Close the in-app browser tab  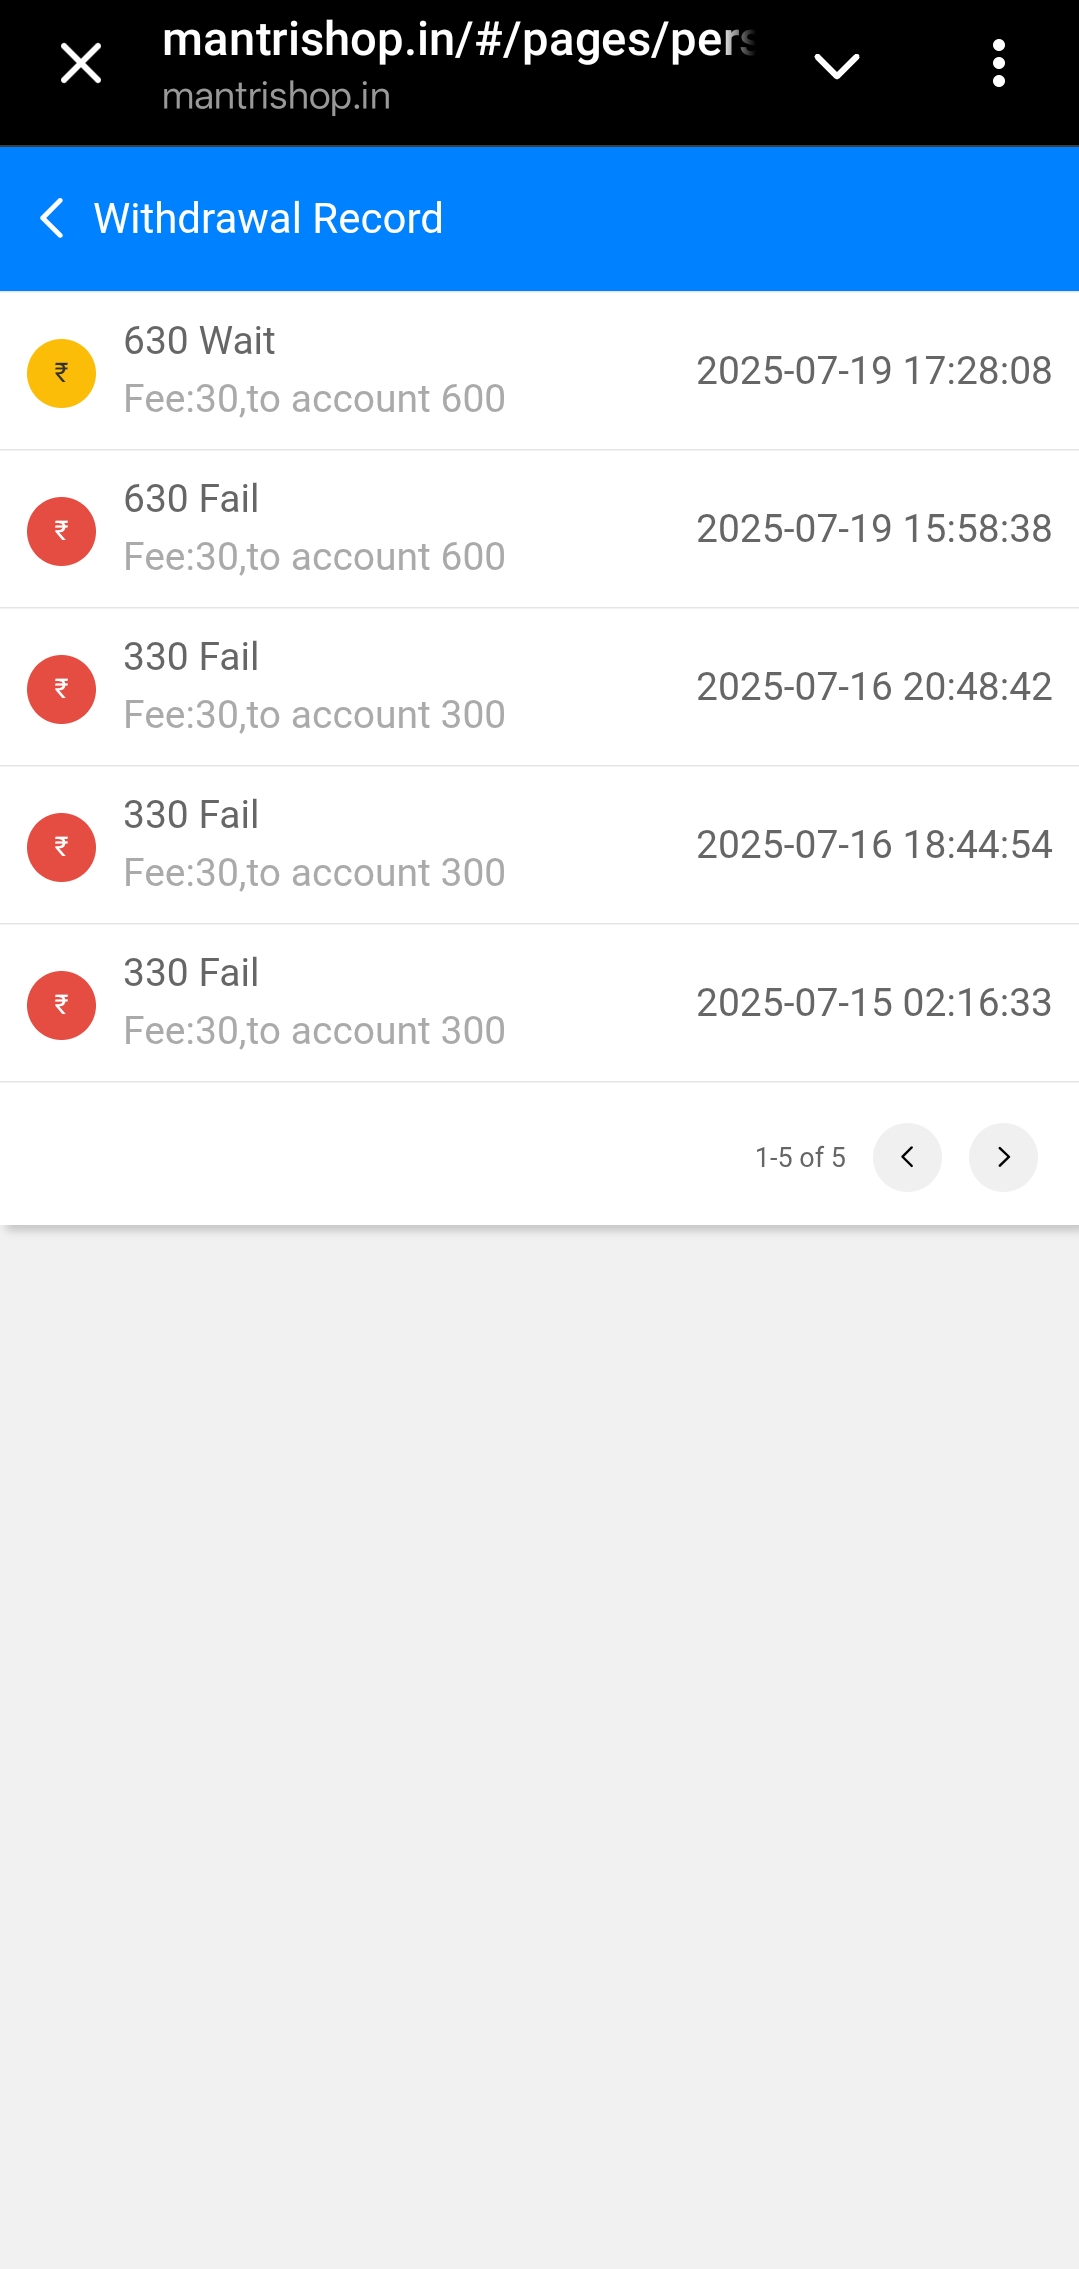pyautogui.click(x=81, y=64)
